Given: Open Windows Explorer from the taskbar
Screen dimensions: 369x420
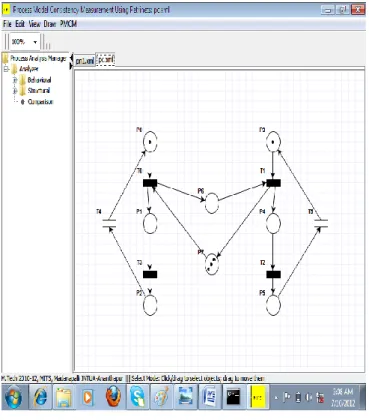Looking at the screenshot, I should pos(64,397).
